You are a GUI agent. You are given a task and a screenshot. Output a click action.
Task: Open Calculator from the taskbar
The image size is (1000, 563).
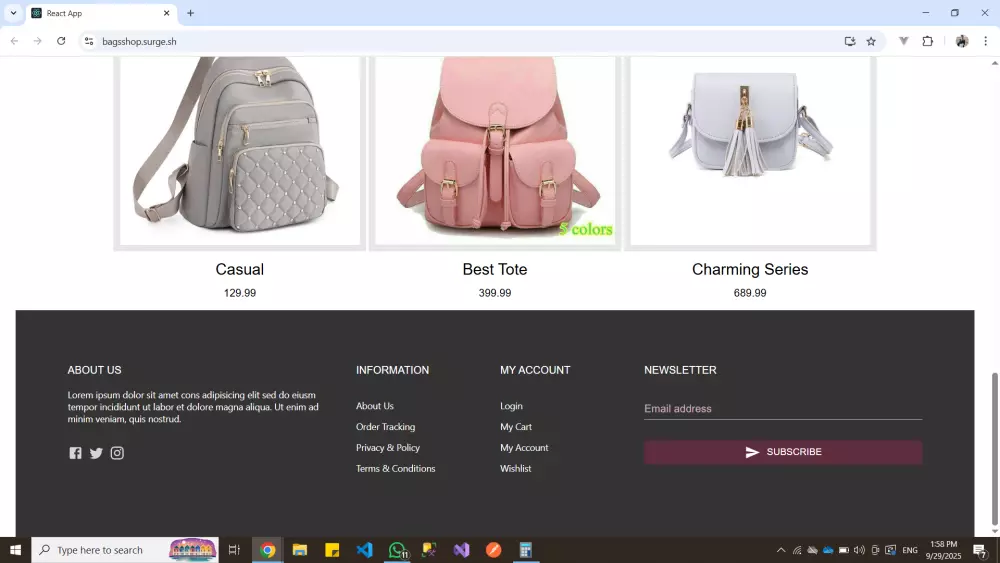tap(526, 550)
